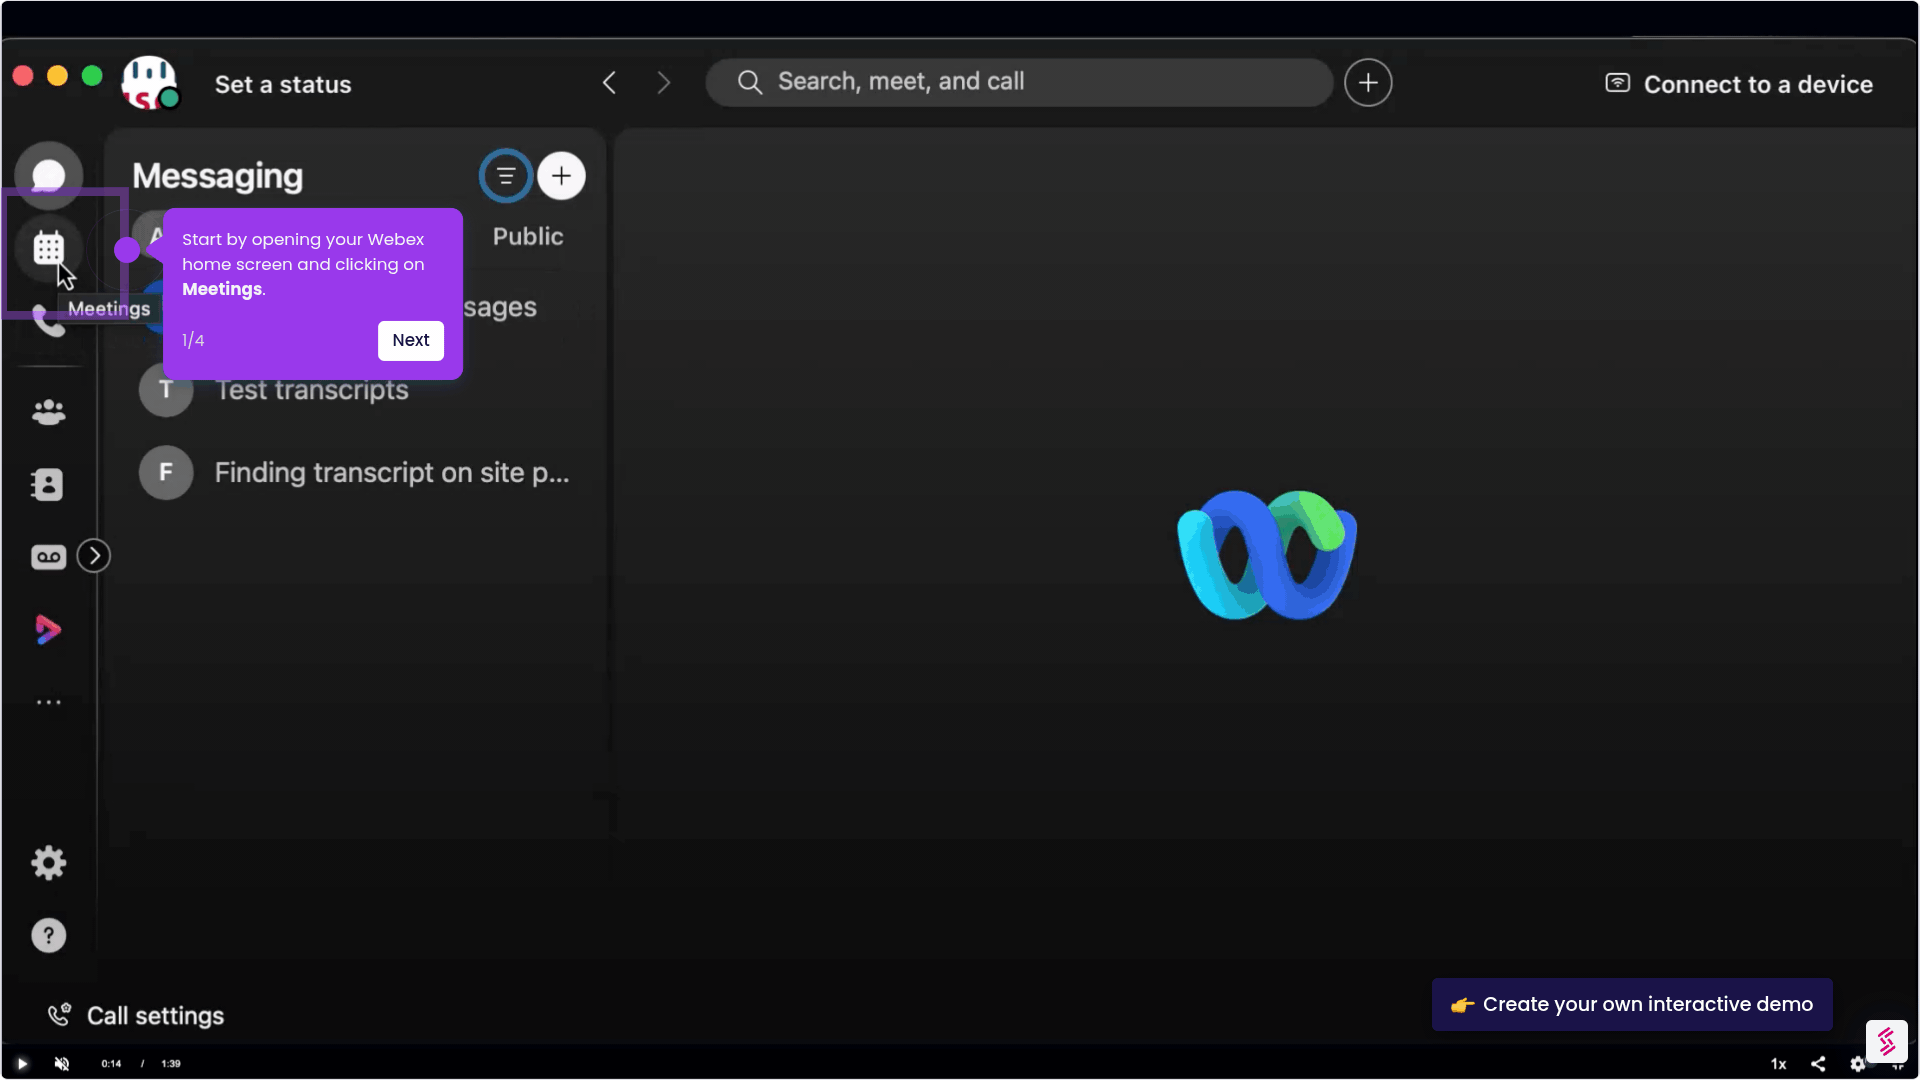
Task: Go forward with right chevron arrow
Action: [663, 83]
